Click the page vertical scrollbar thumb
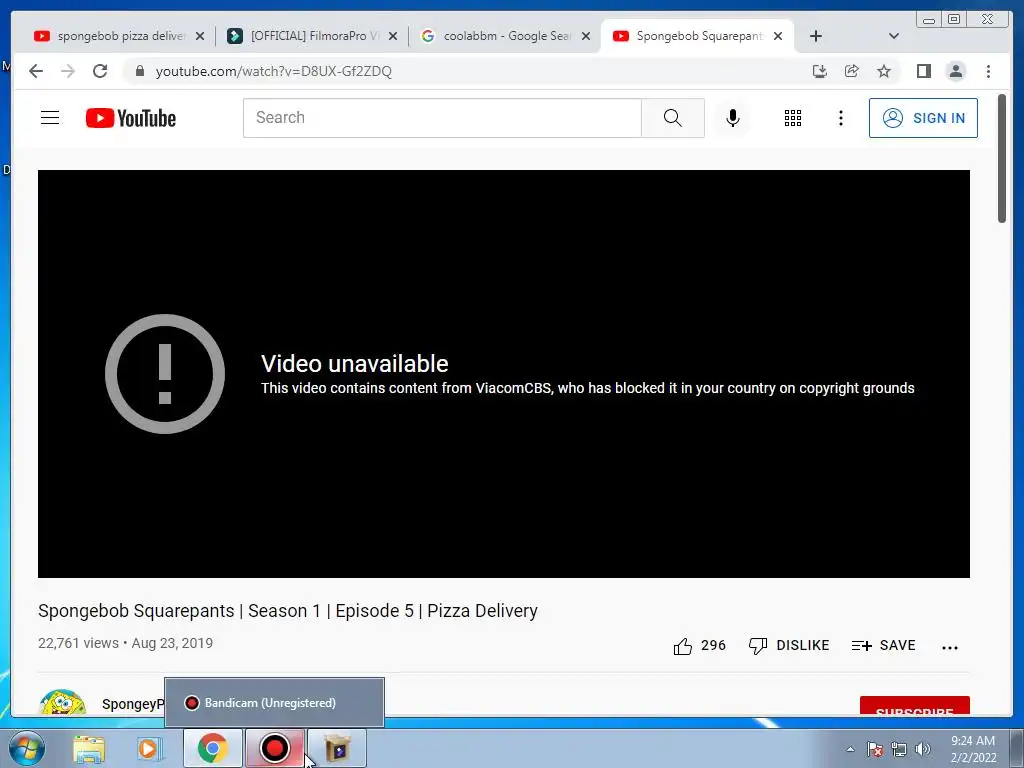Viewport: 1024px width, 768px height. [1002, 159]
